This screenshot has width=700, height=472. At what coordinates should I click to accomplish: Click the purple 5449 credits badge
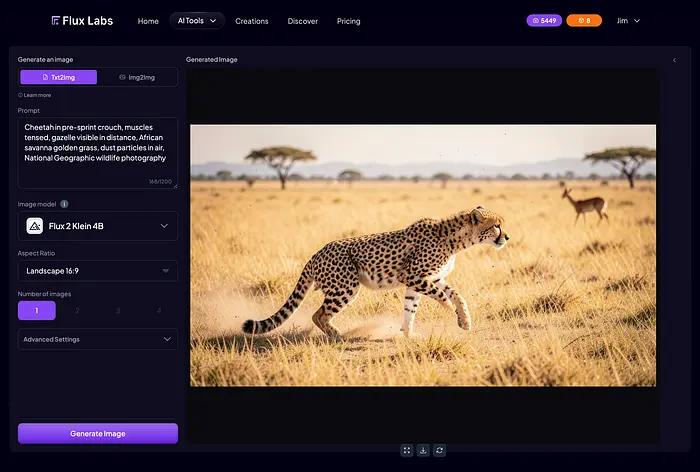coord(544,20)
